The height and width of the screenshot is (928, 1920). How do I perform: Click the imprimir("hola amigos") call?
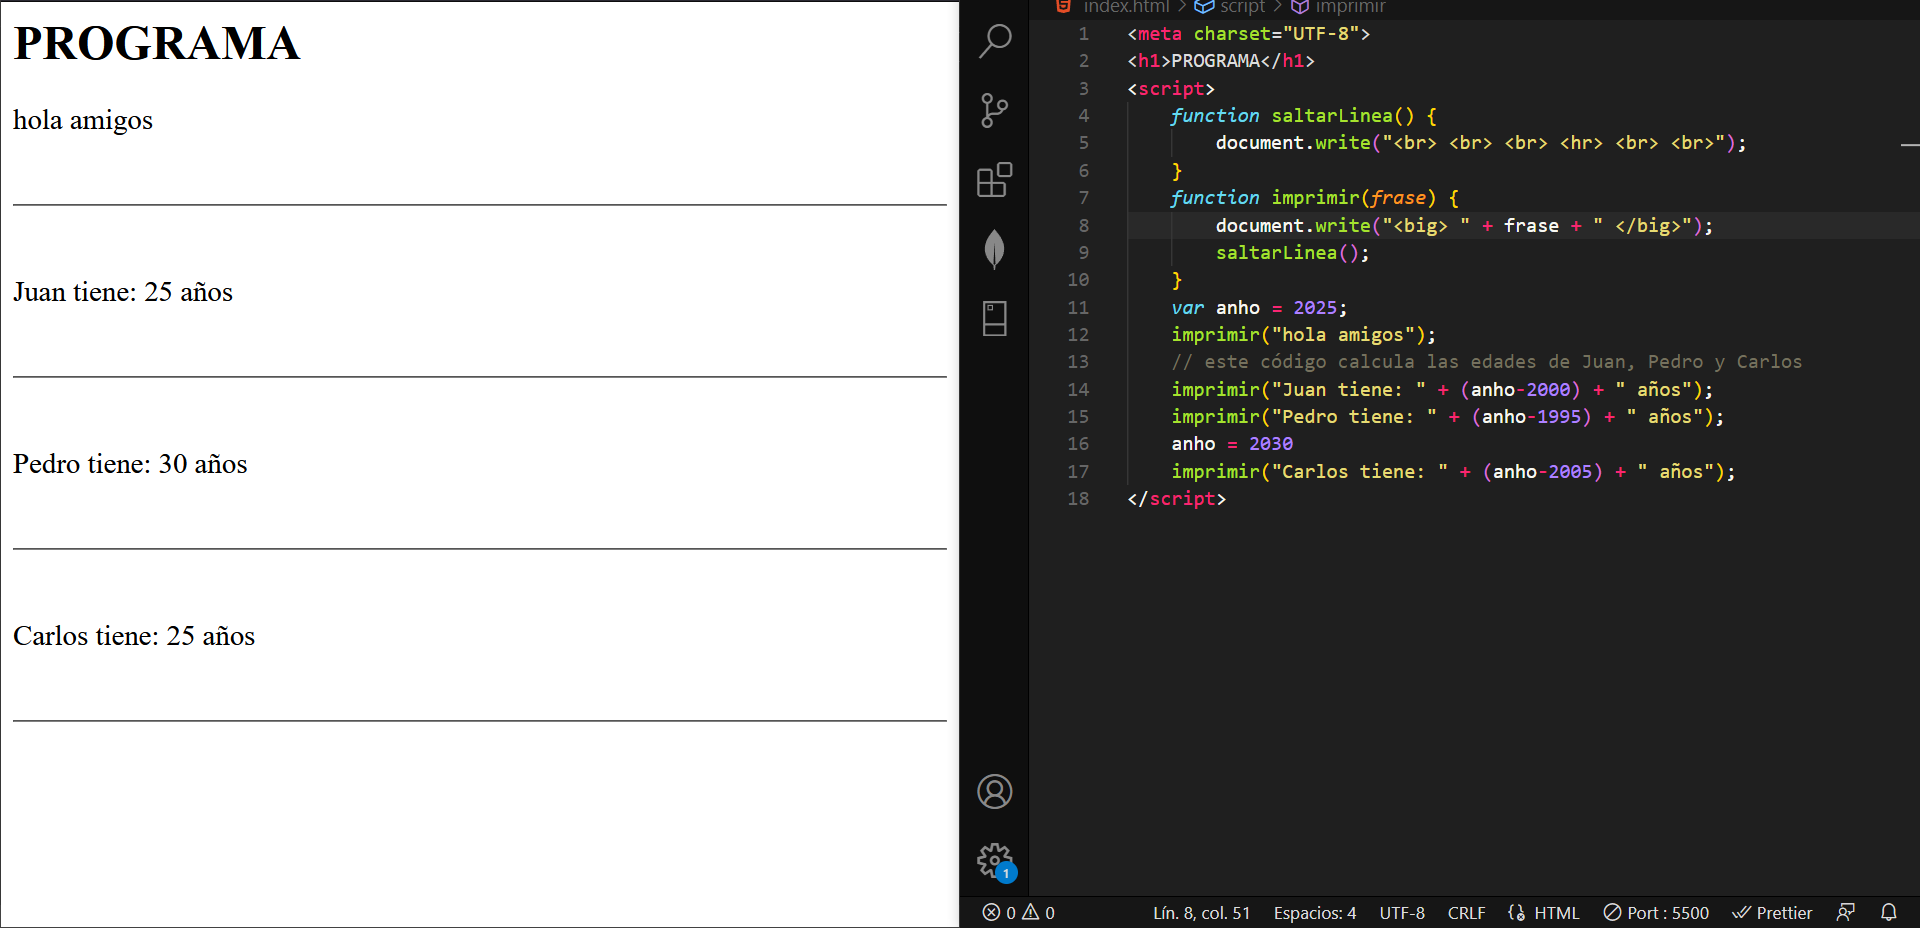[x=1303, y=335]
